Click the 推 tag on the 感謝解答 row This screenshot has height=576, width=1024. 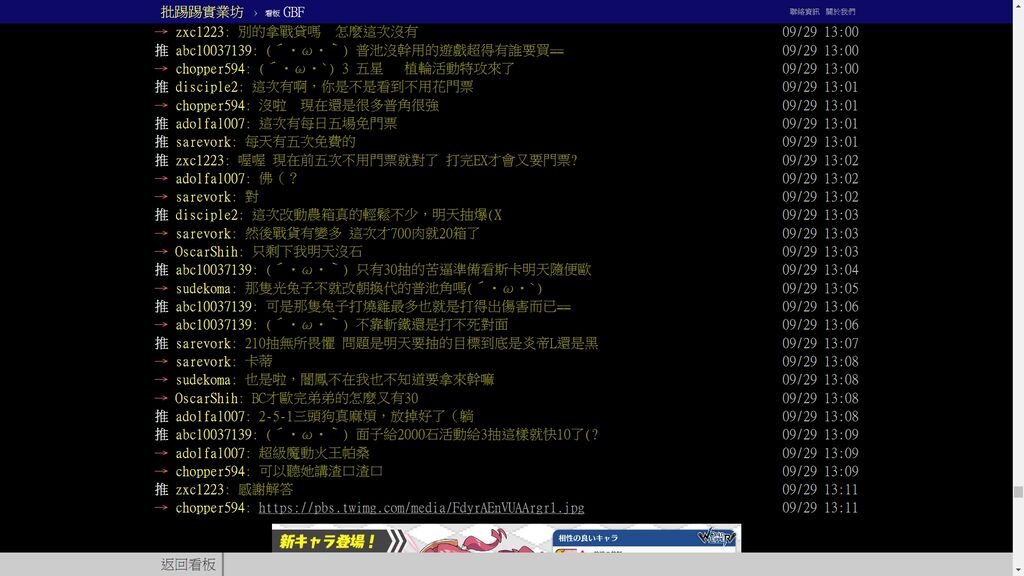click(x=161, y=489)
